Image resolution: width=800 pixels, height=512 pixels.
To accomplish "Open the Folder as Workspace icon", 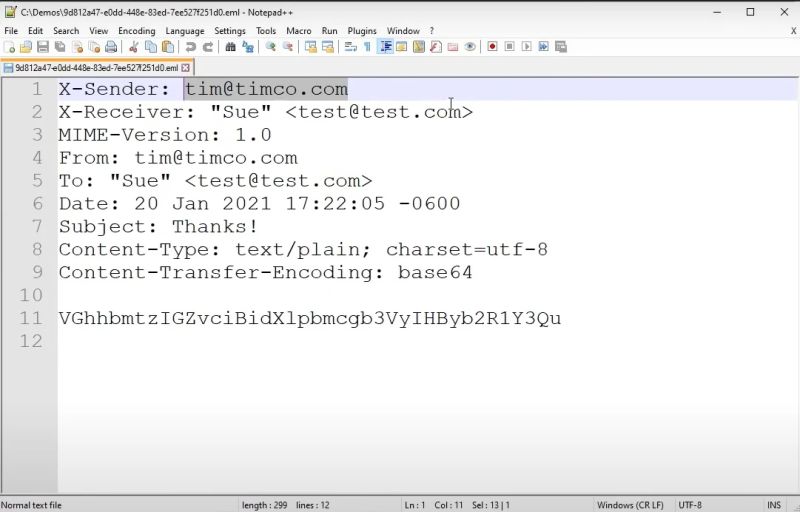I will [453, 47].
